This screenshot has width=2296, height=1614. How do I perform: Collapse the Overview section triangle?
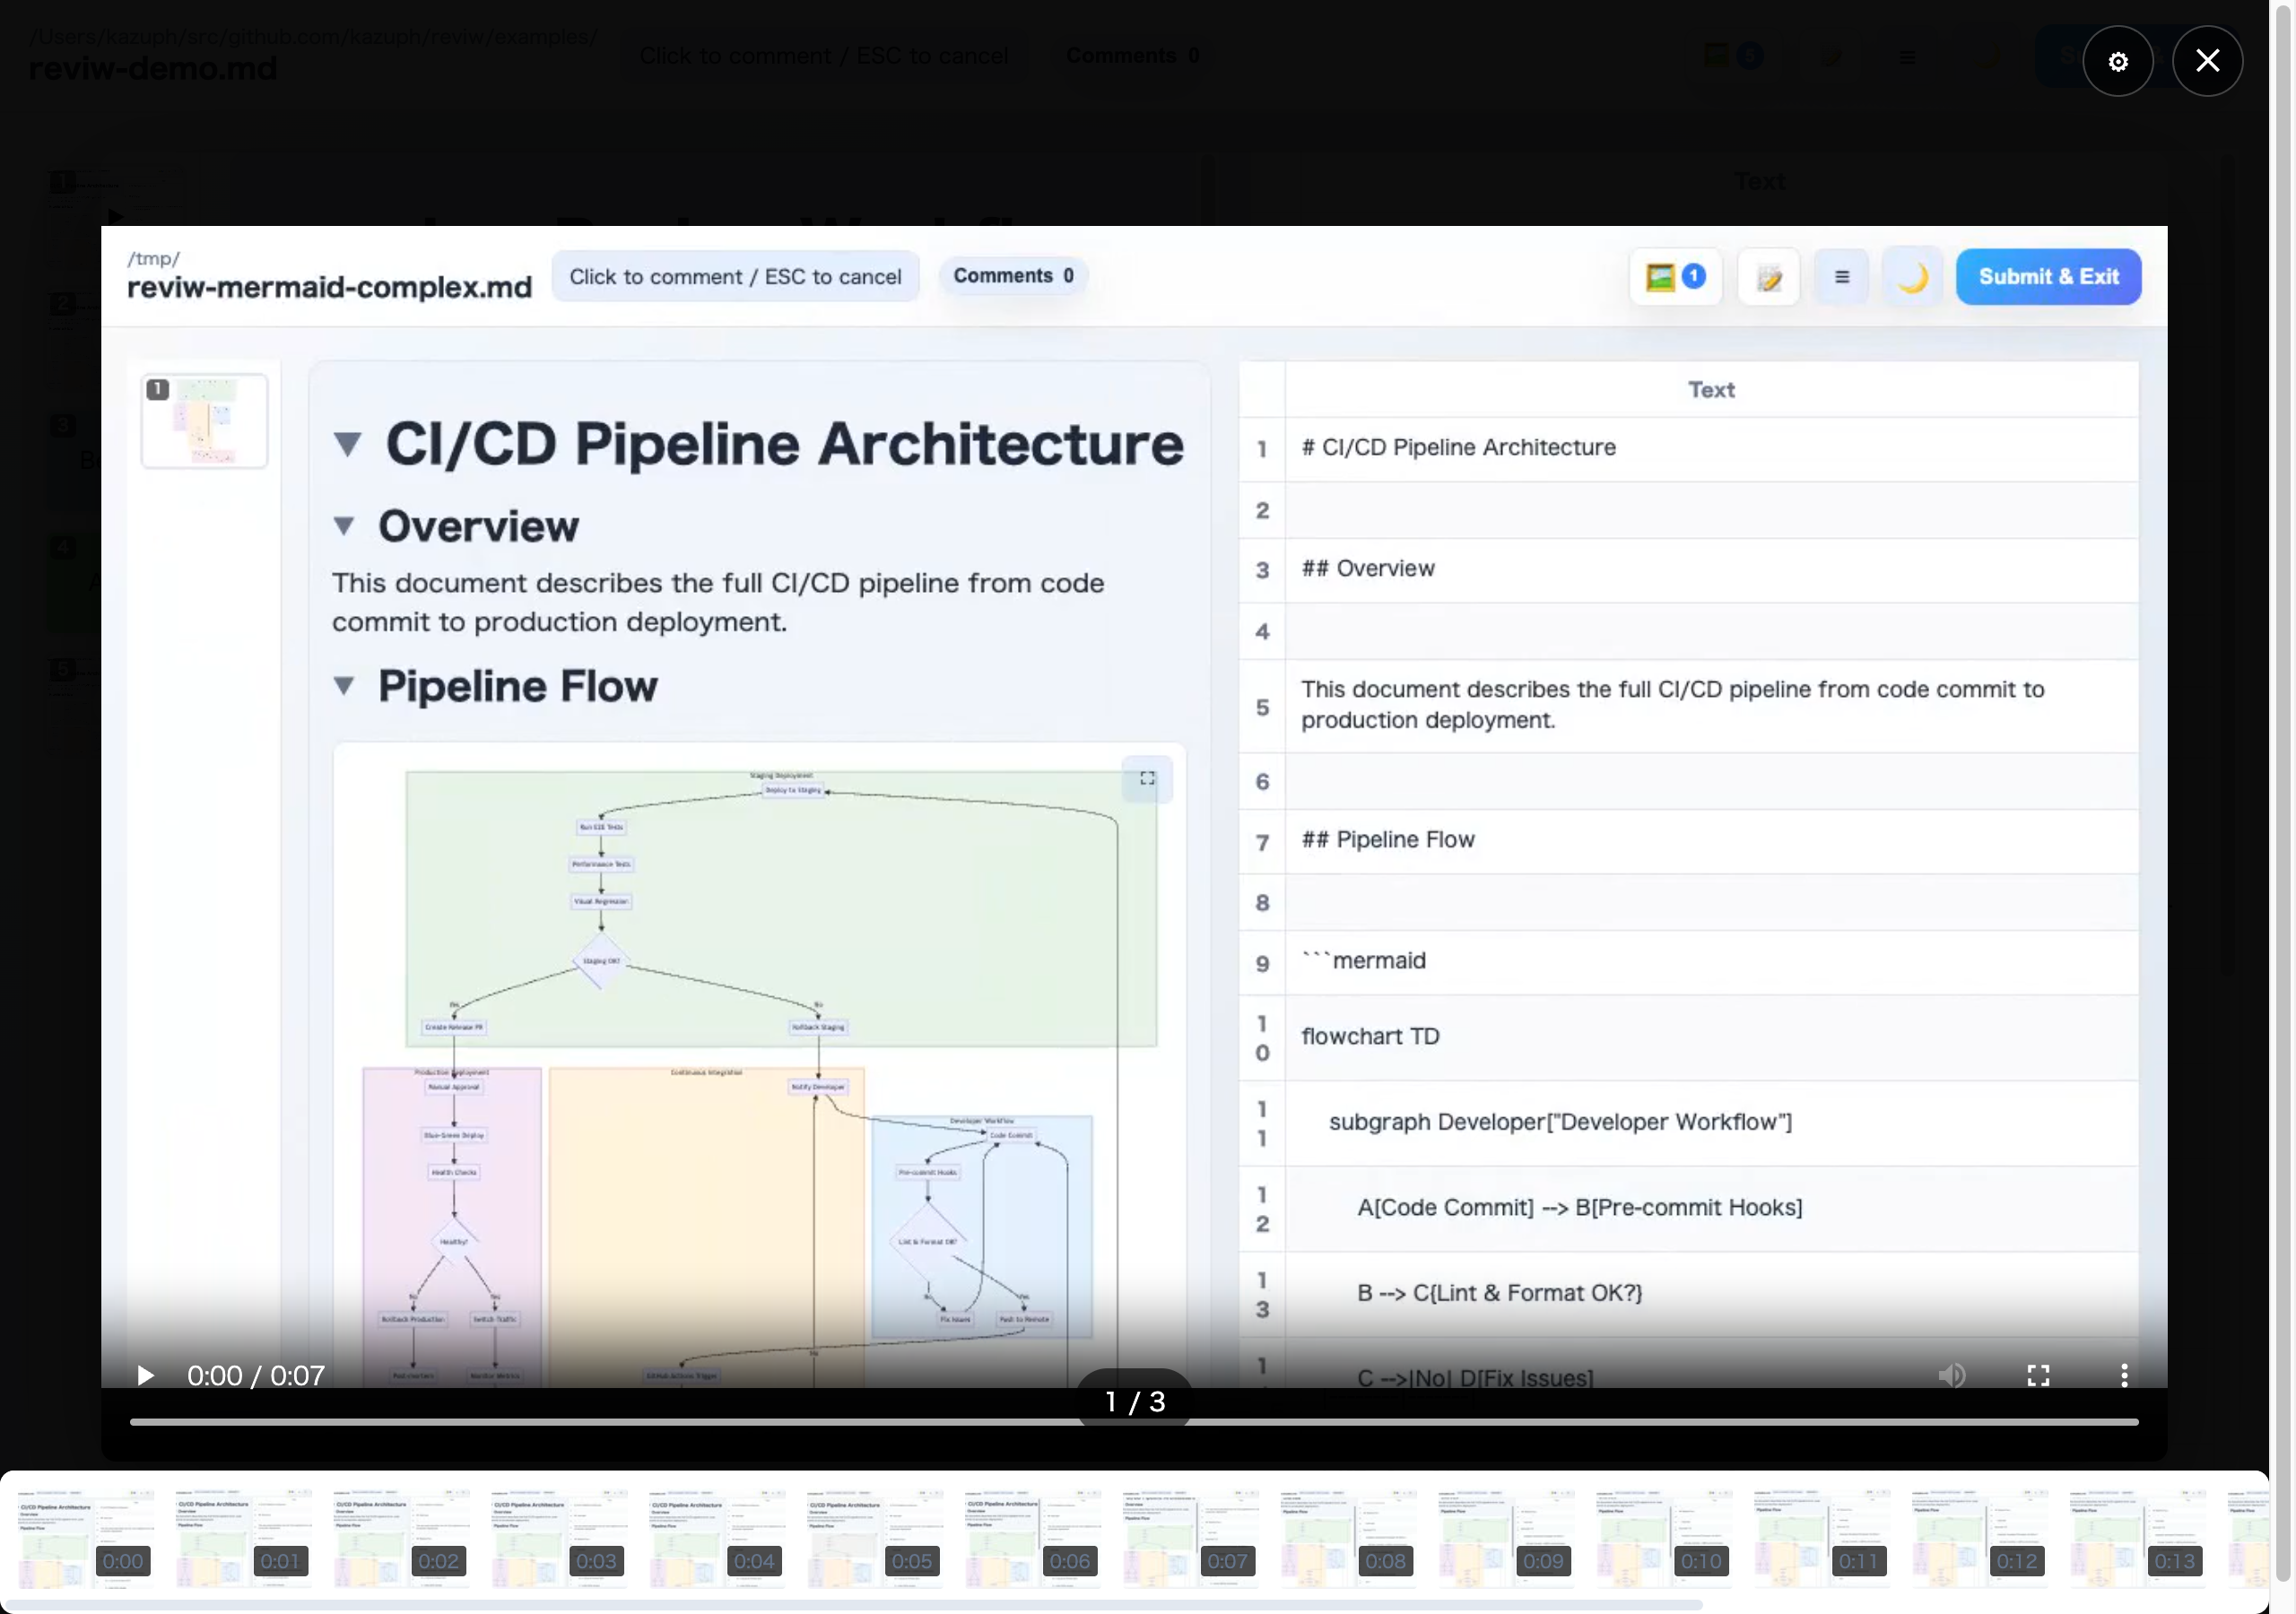[x=344, y=526]
